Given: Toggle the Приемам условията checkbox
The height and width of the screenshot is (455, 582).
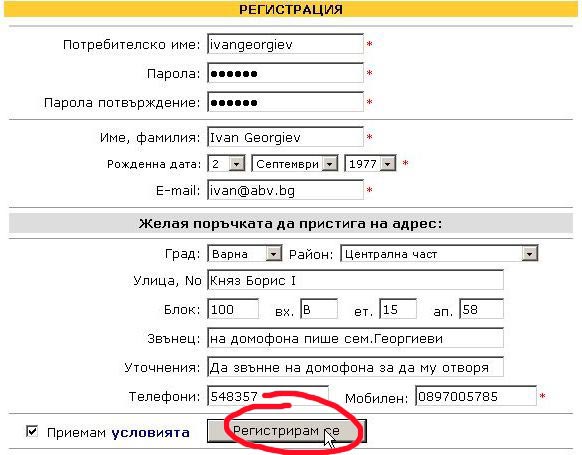Looking at the screenshot, I should tap(32, 432).
